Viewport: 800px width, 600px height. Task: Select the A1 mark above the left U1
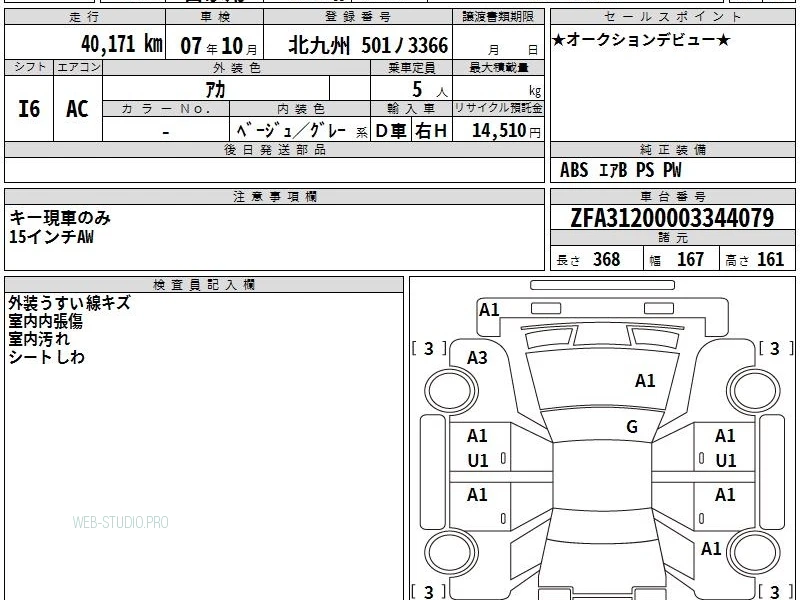point(477,436)
